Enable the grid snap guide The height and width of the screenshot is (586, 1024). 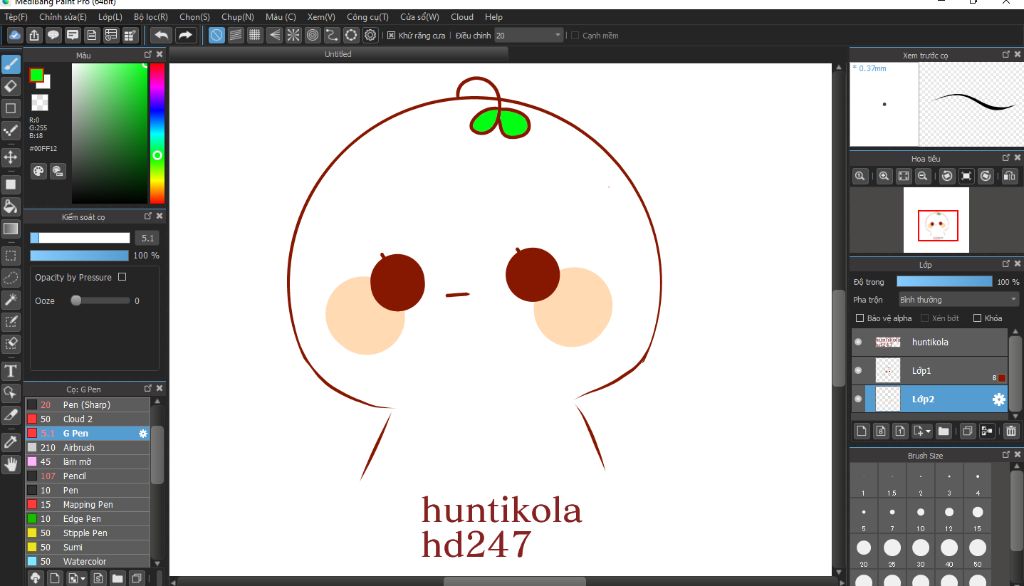point(255,35)
